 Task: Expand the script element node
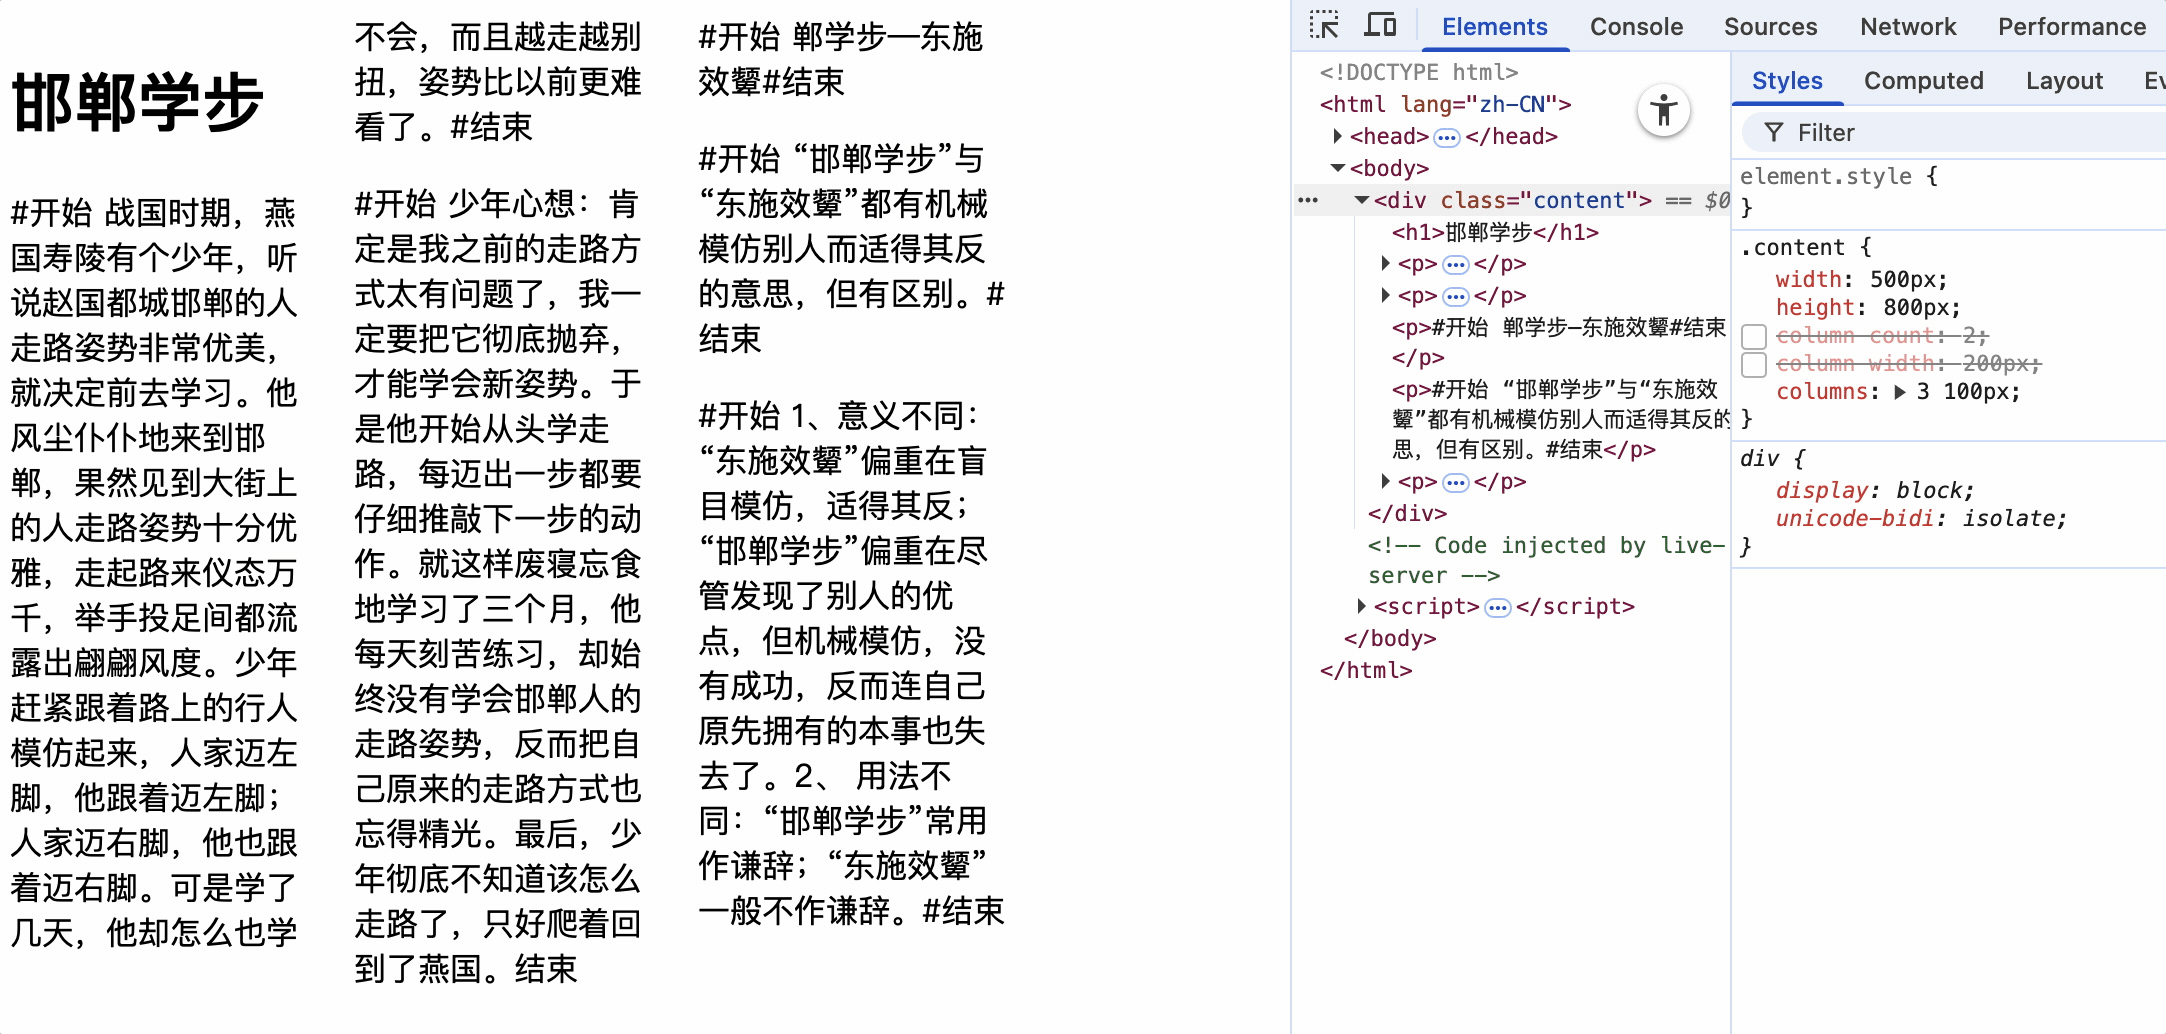point(1361,606)
